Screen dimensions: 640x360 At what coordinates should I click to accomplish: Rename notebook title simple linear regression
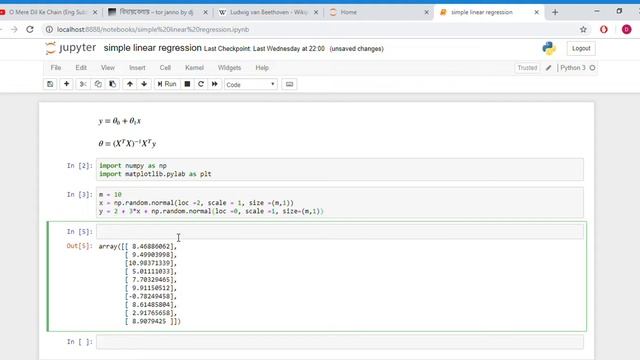[152, 48]
